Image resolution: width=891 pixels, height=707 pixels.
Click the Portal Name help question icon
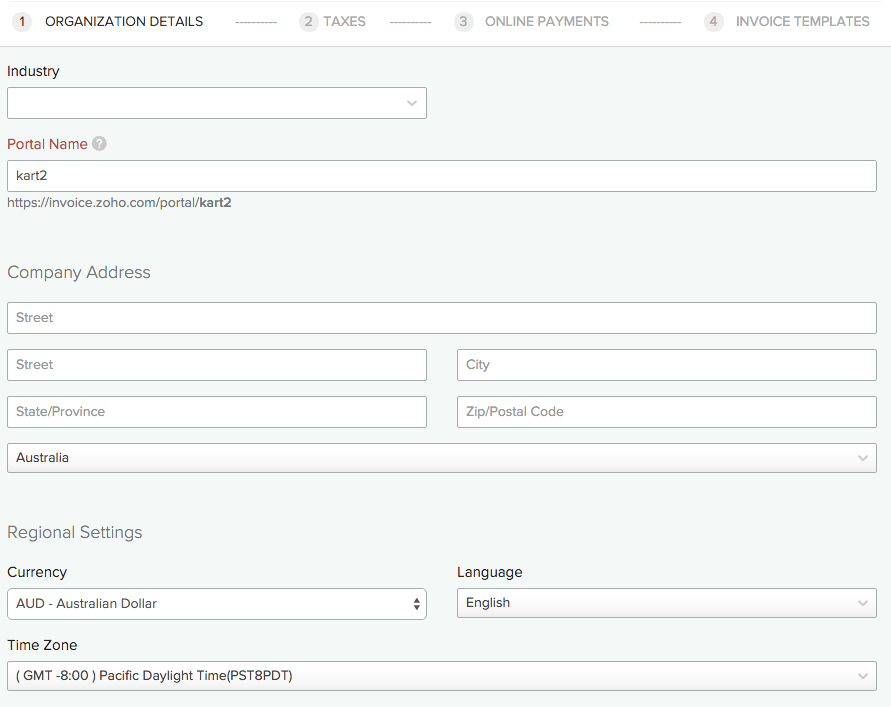click(99, 144)
